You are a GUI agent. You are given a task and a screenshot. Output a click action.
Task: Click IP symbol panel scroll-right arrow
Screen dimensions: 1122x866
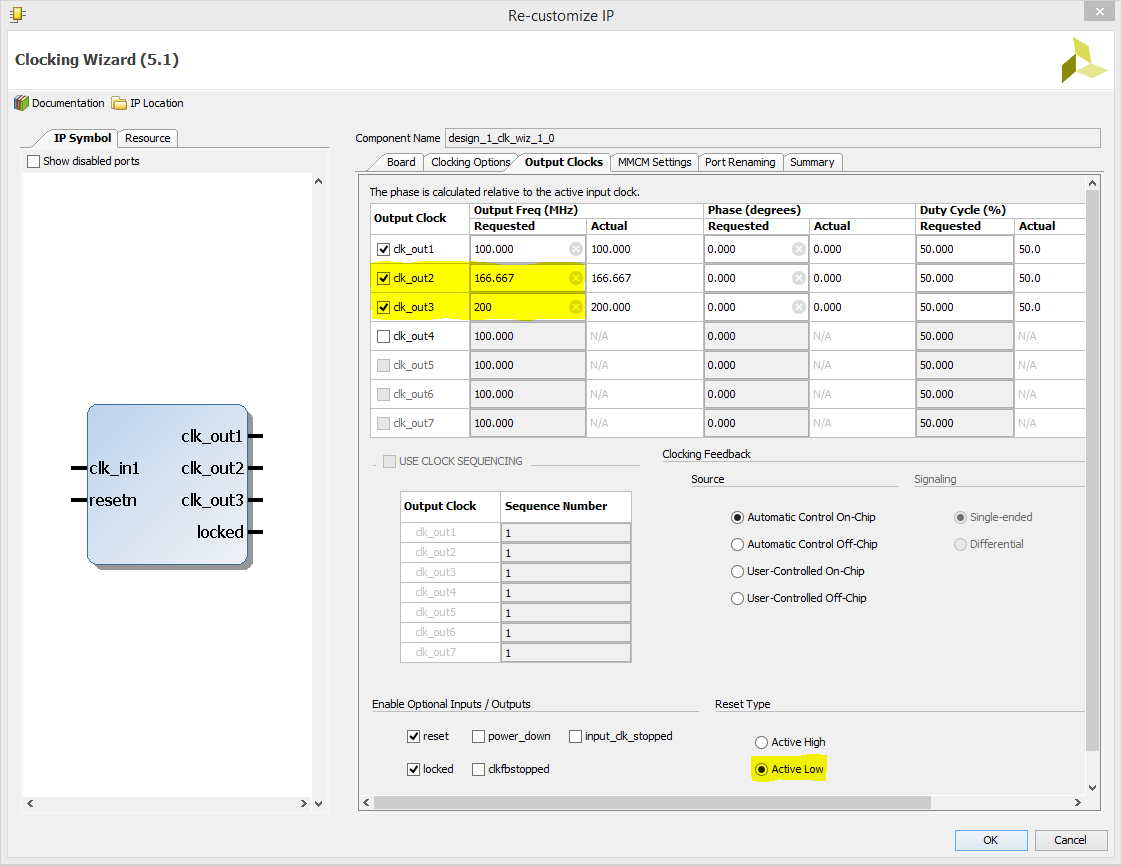[x=303, y=804]
